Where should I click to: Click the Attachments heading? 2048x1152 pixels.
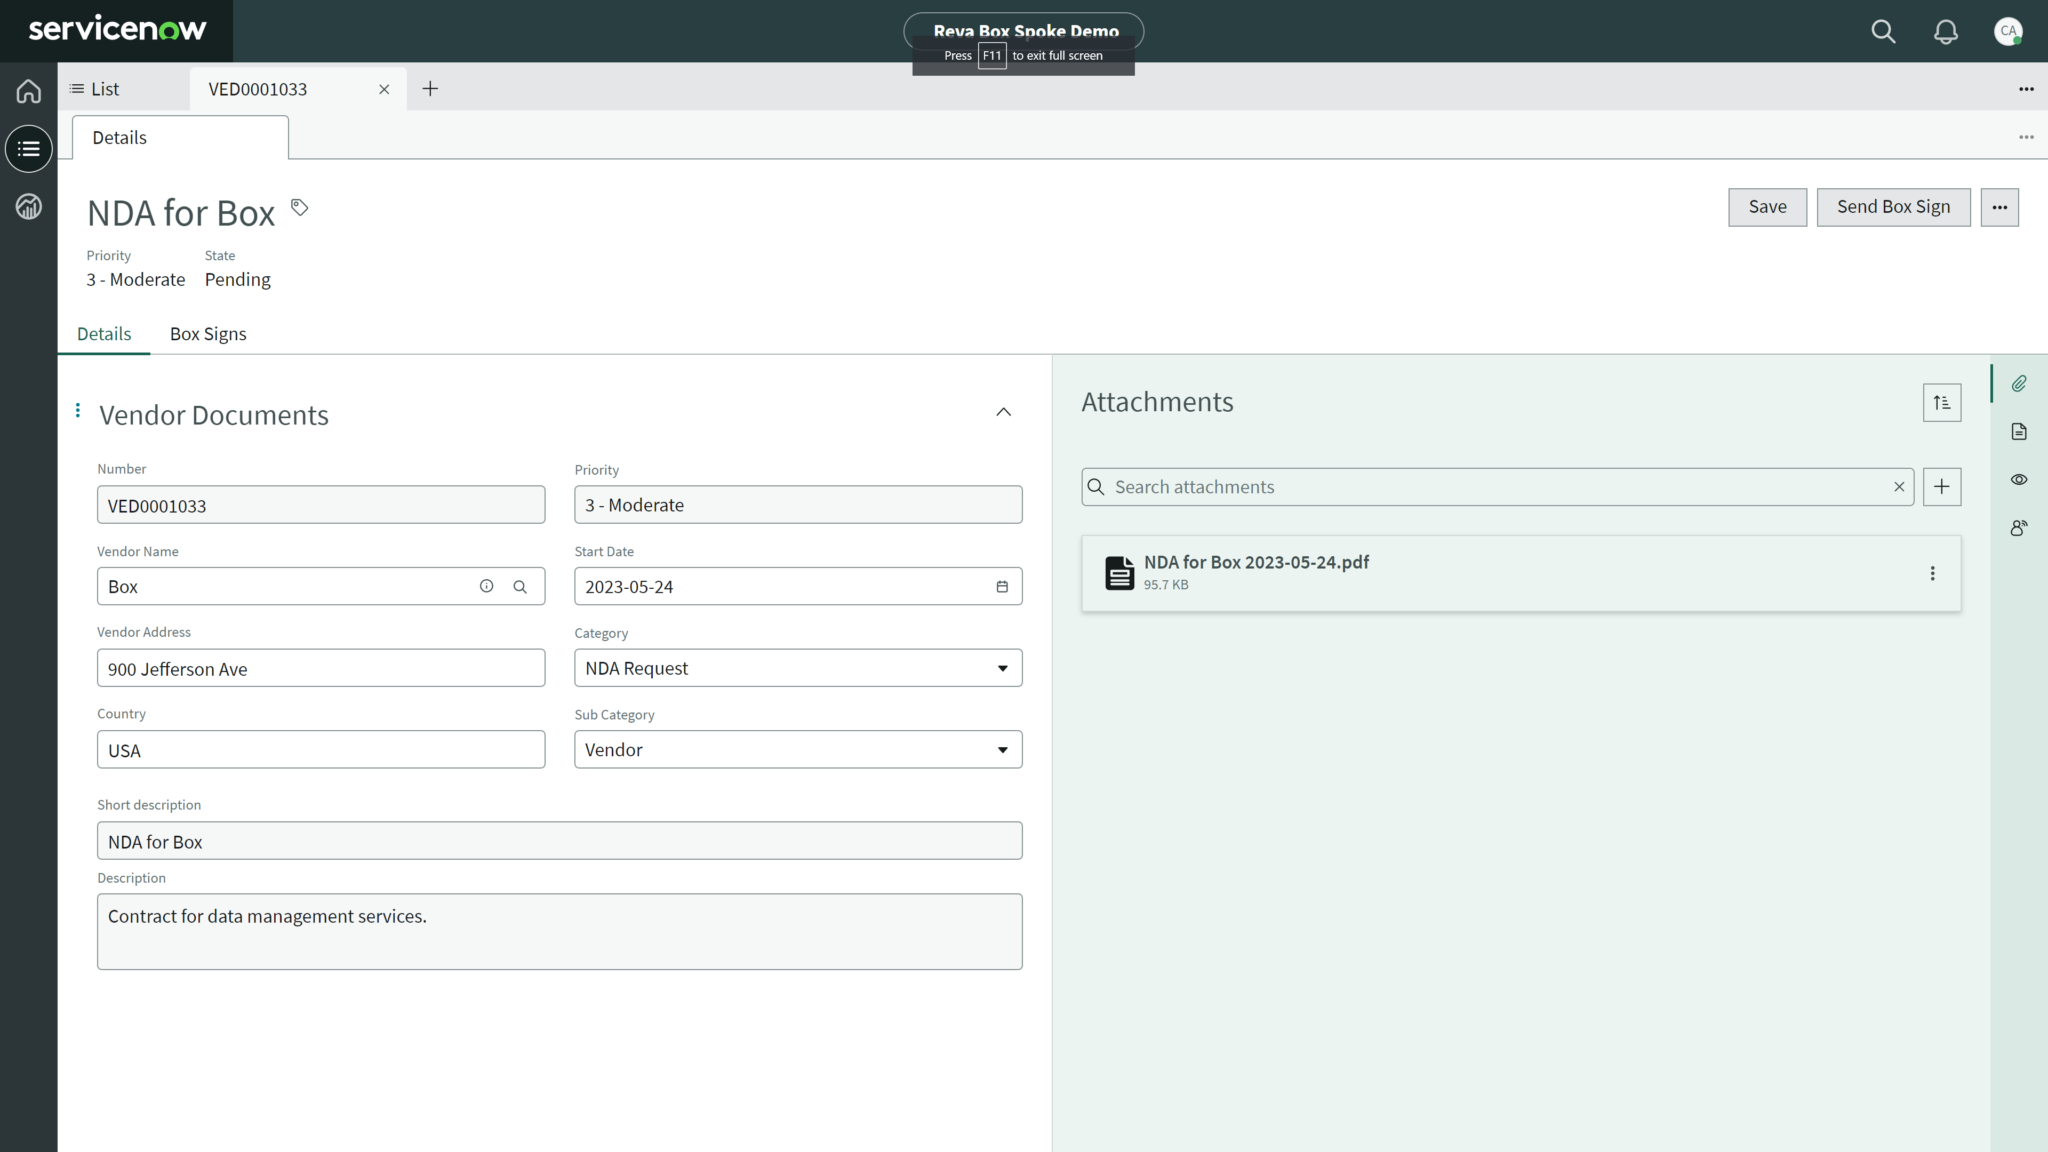1157,402
